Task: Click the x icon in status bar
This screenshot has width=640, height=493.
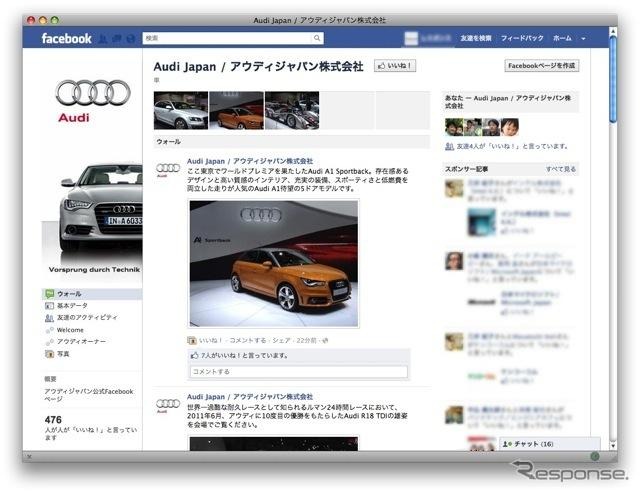Action: [x=29, y=457]
